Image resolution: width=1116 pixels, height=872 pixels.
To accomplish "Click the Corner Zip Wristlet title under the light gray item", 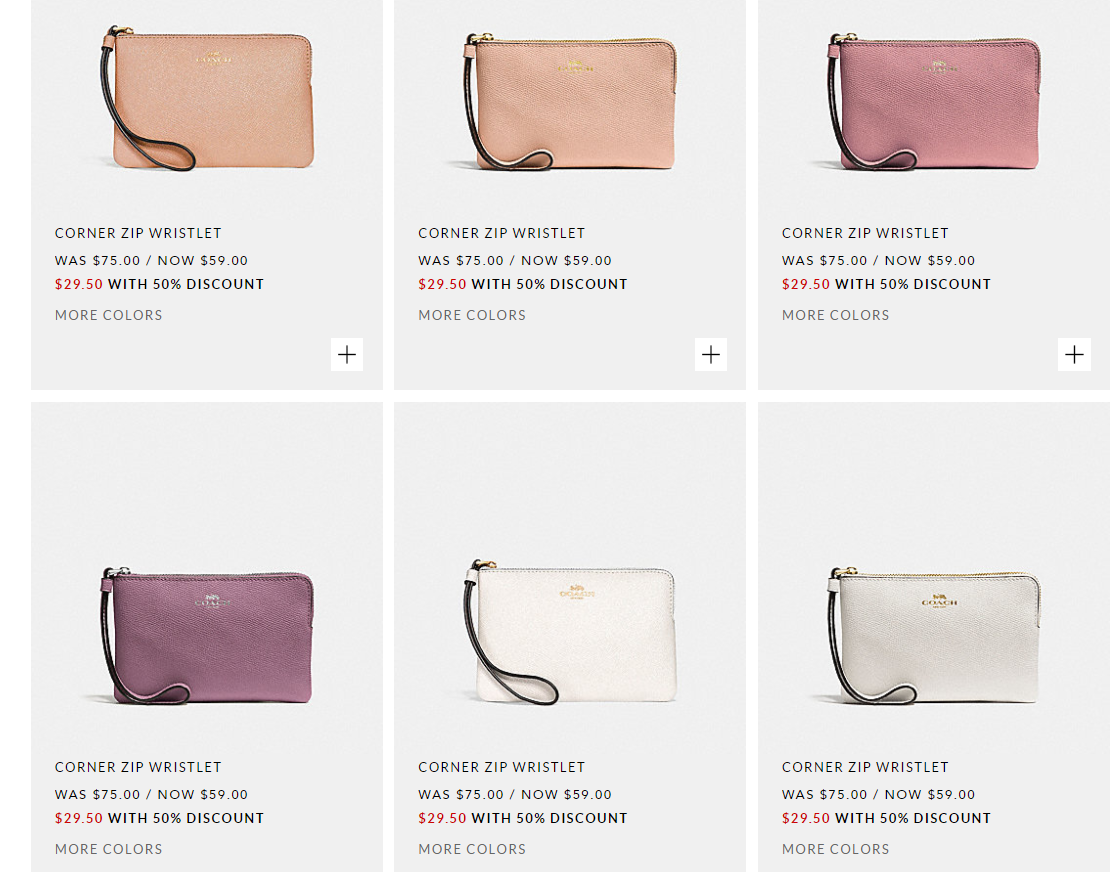I will (865, 767).
